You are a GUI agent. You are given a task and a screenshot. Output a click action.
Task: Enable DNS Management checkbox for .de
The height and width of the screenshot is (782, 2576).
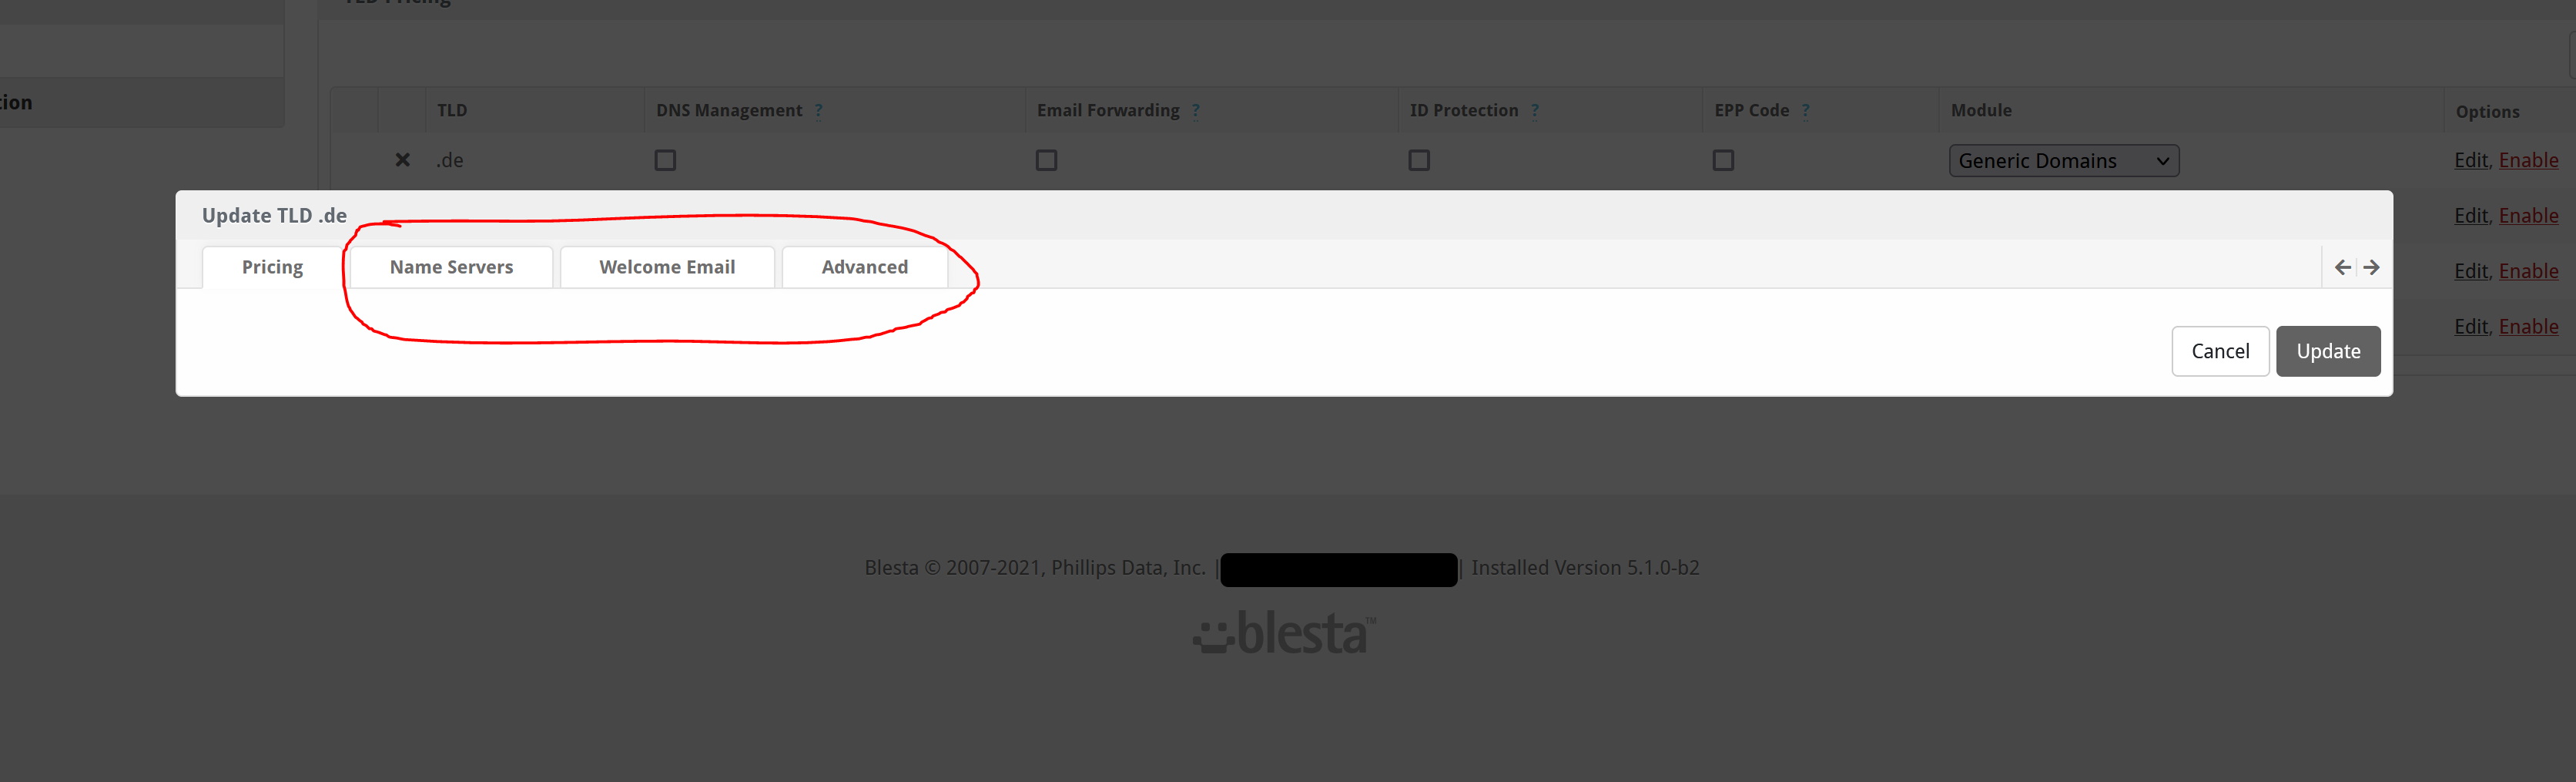665,160
